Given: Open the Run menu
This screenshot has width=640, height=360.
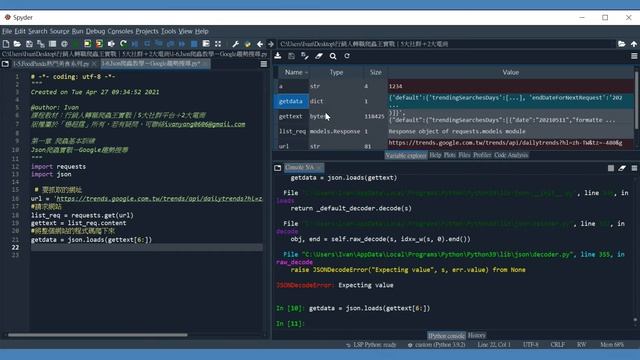Looking at the screenshot, I should tap(78, 31).
